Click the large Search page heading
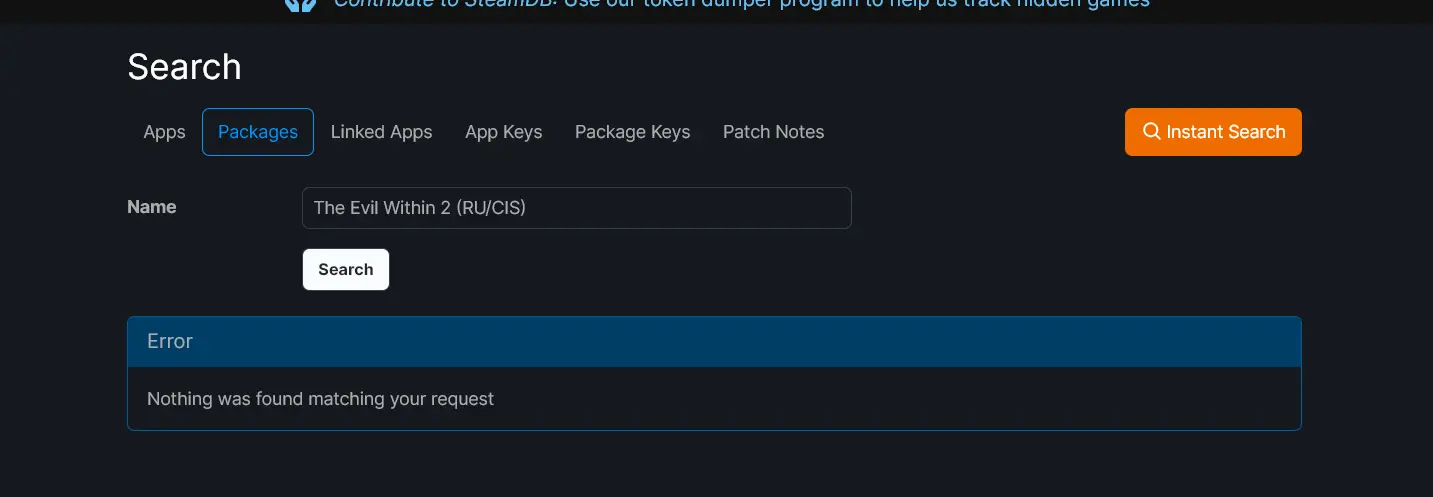 (x=184, y=67)
